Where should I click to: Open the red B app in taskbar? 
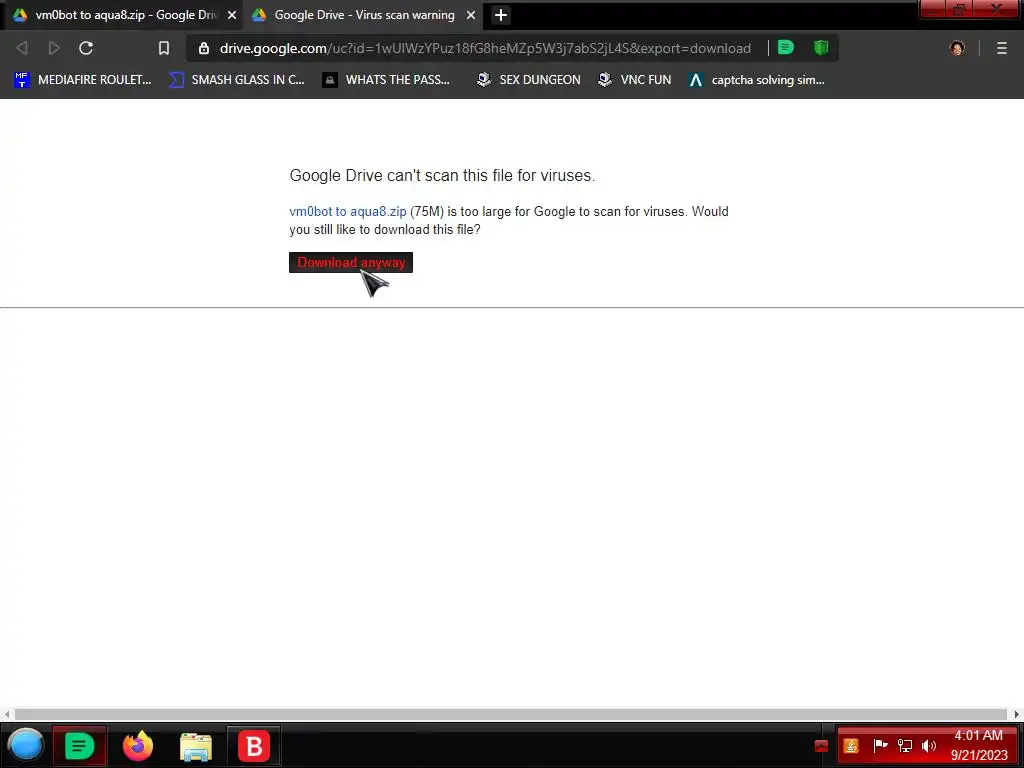(x=254, y=746)
